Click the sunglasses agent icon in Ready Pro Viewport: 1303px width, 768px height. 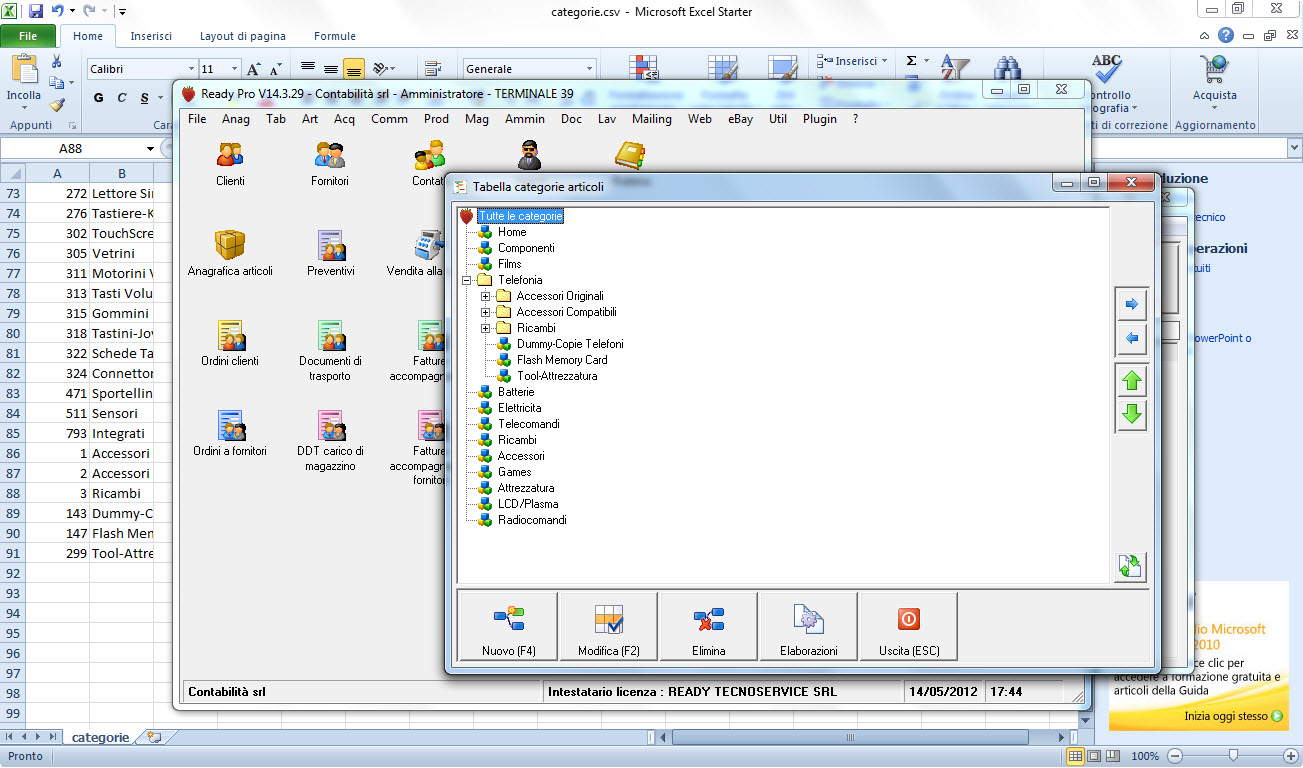point(529,155)
